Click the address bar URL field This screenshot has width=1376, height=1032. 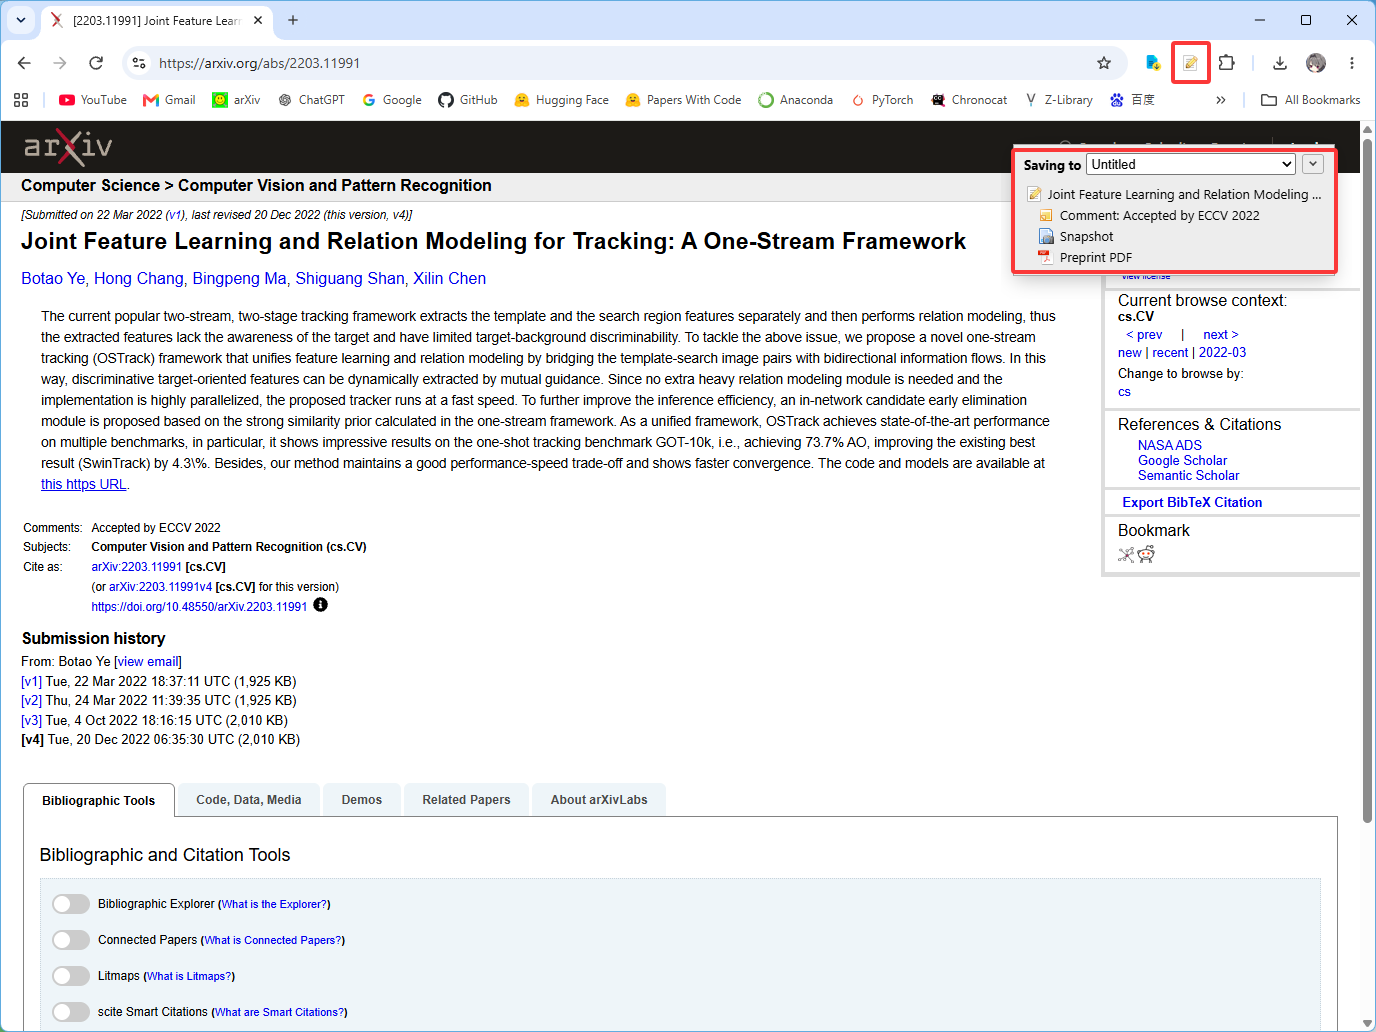coord(620,63)
